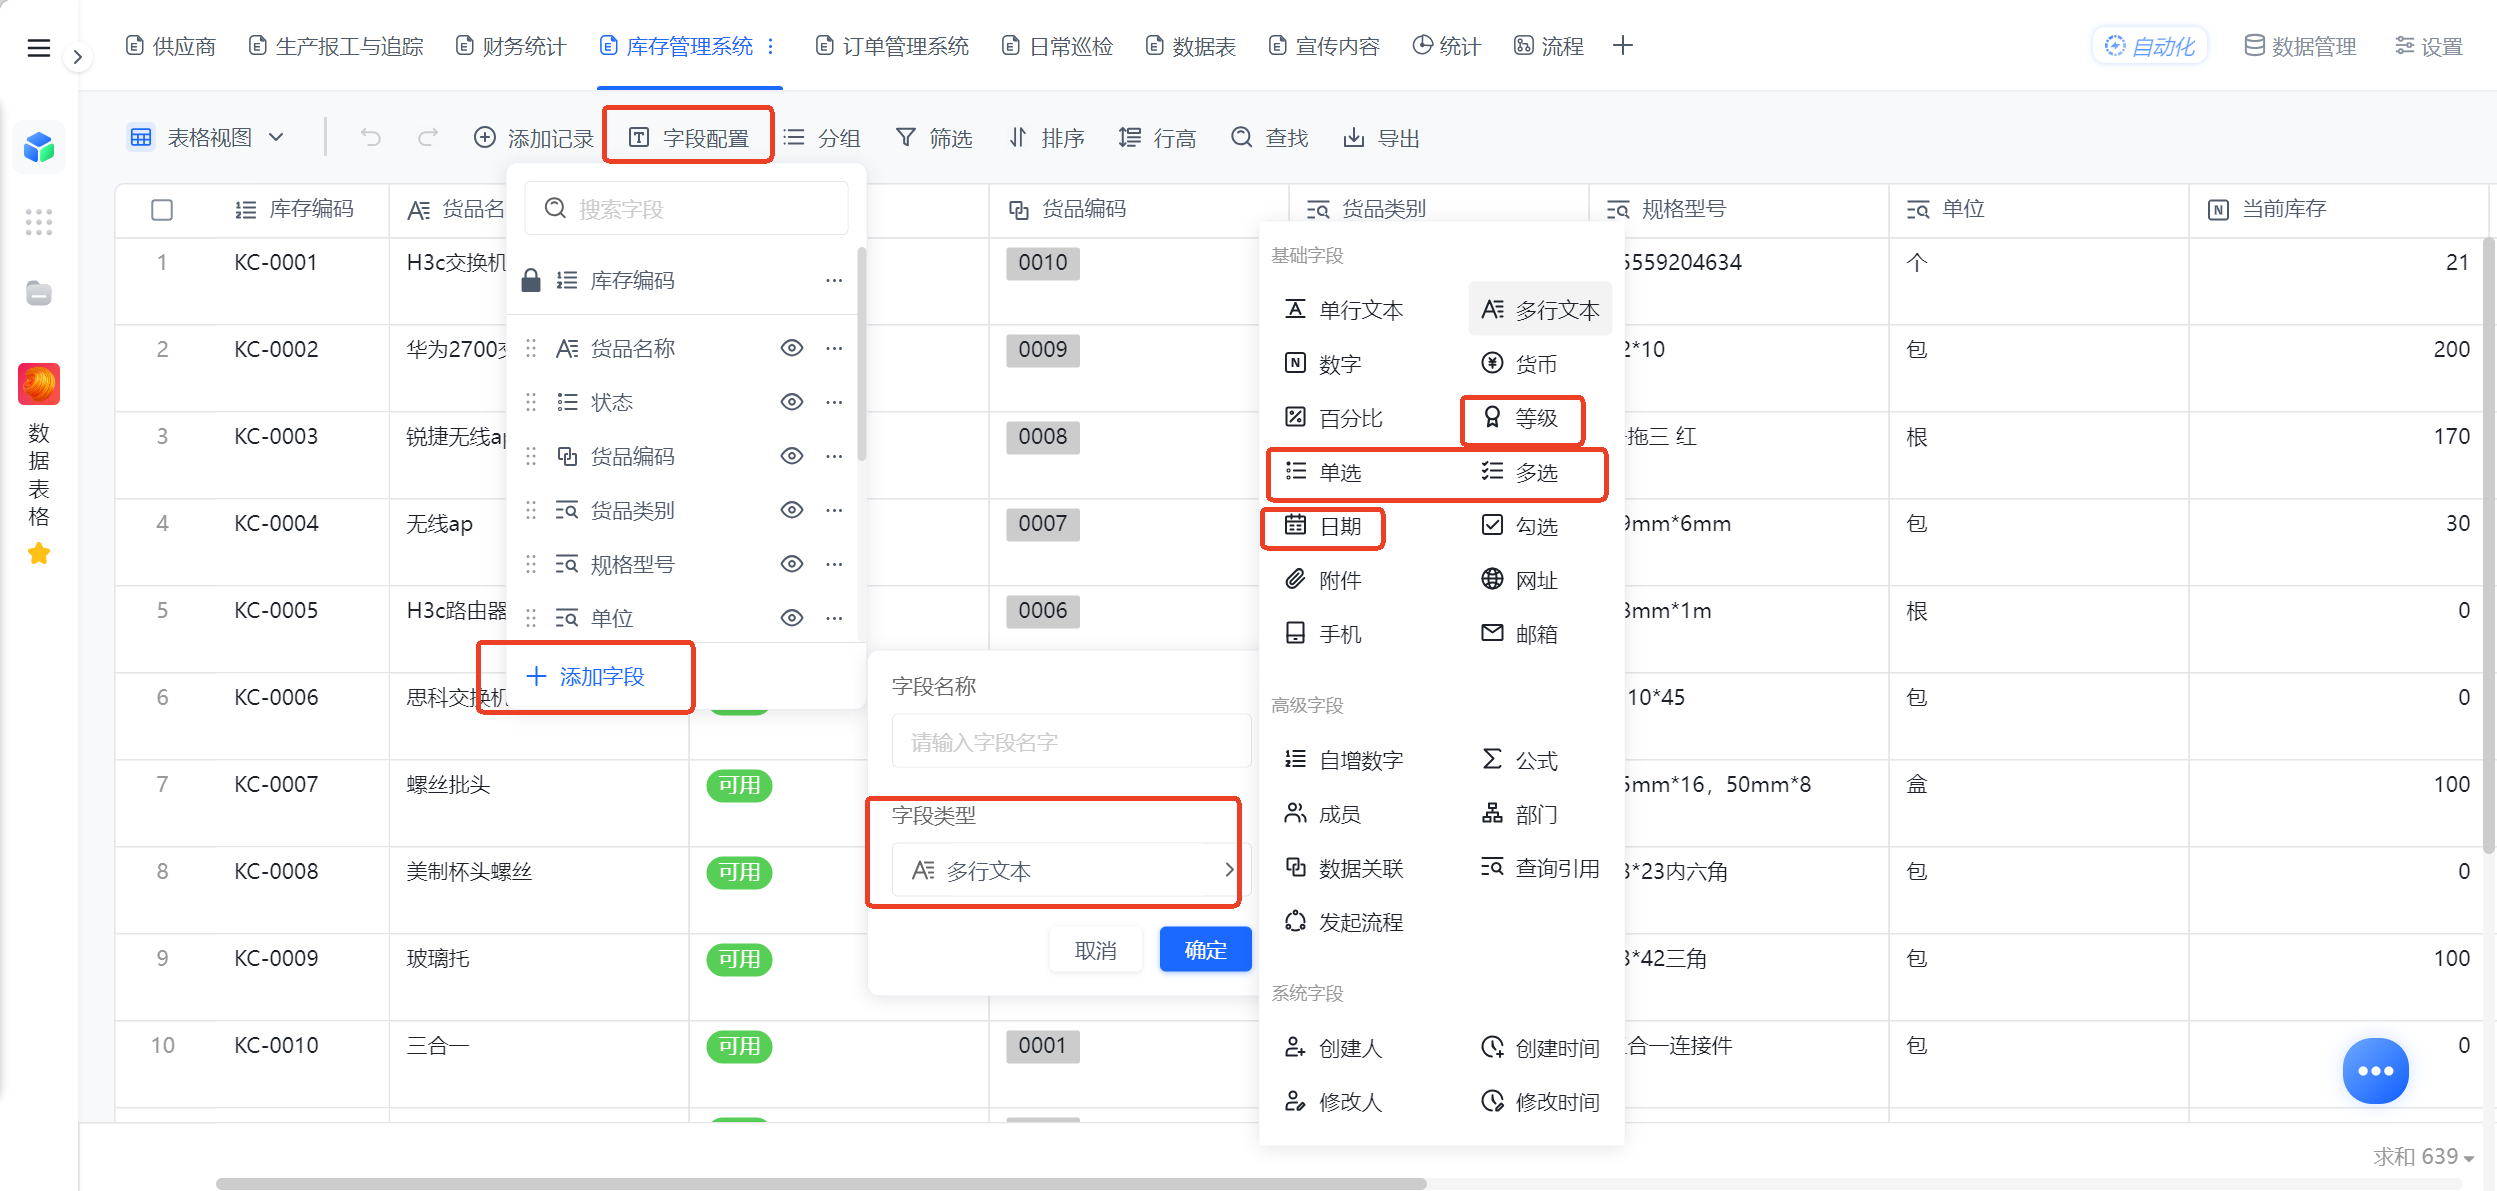Add a new tab with plus icon

(1623, 46)
